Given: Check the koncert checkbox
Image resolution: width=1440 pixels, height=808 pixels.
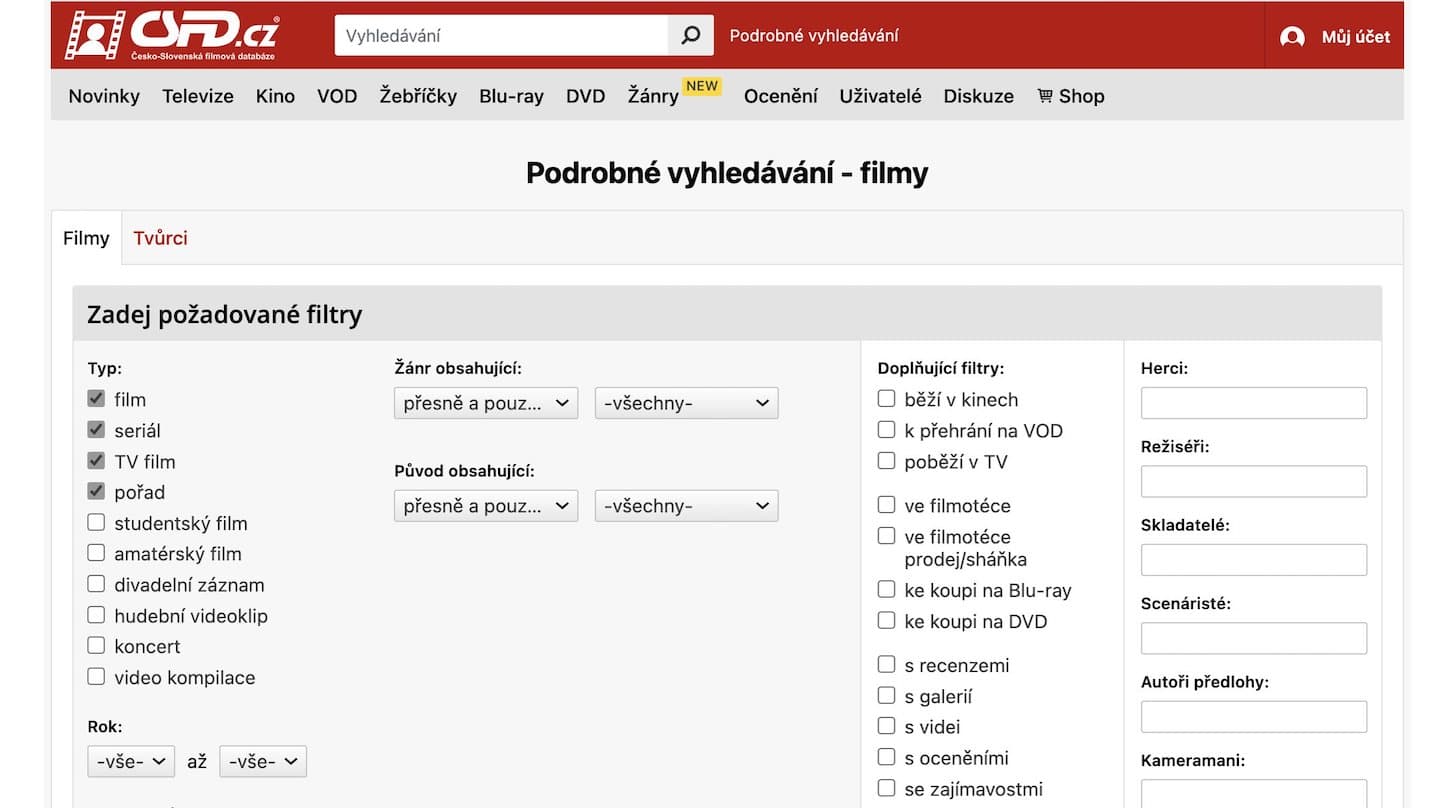Looking at the screenshot, I should pos(96,646).
